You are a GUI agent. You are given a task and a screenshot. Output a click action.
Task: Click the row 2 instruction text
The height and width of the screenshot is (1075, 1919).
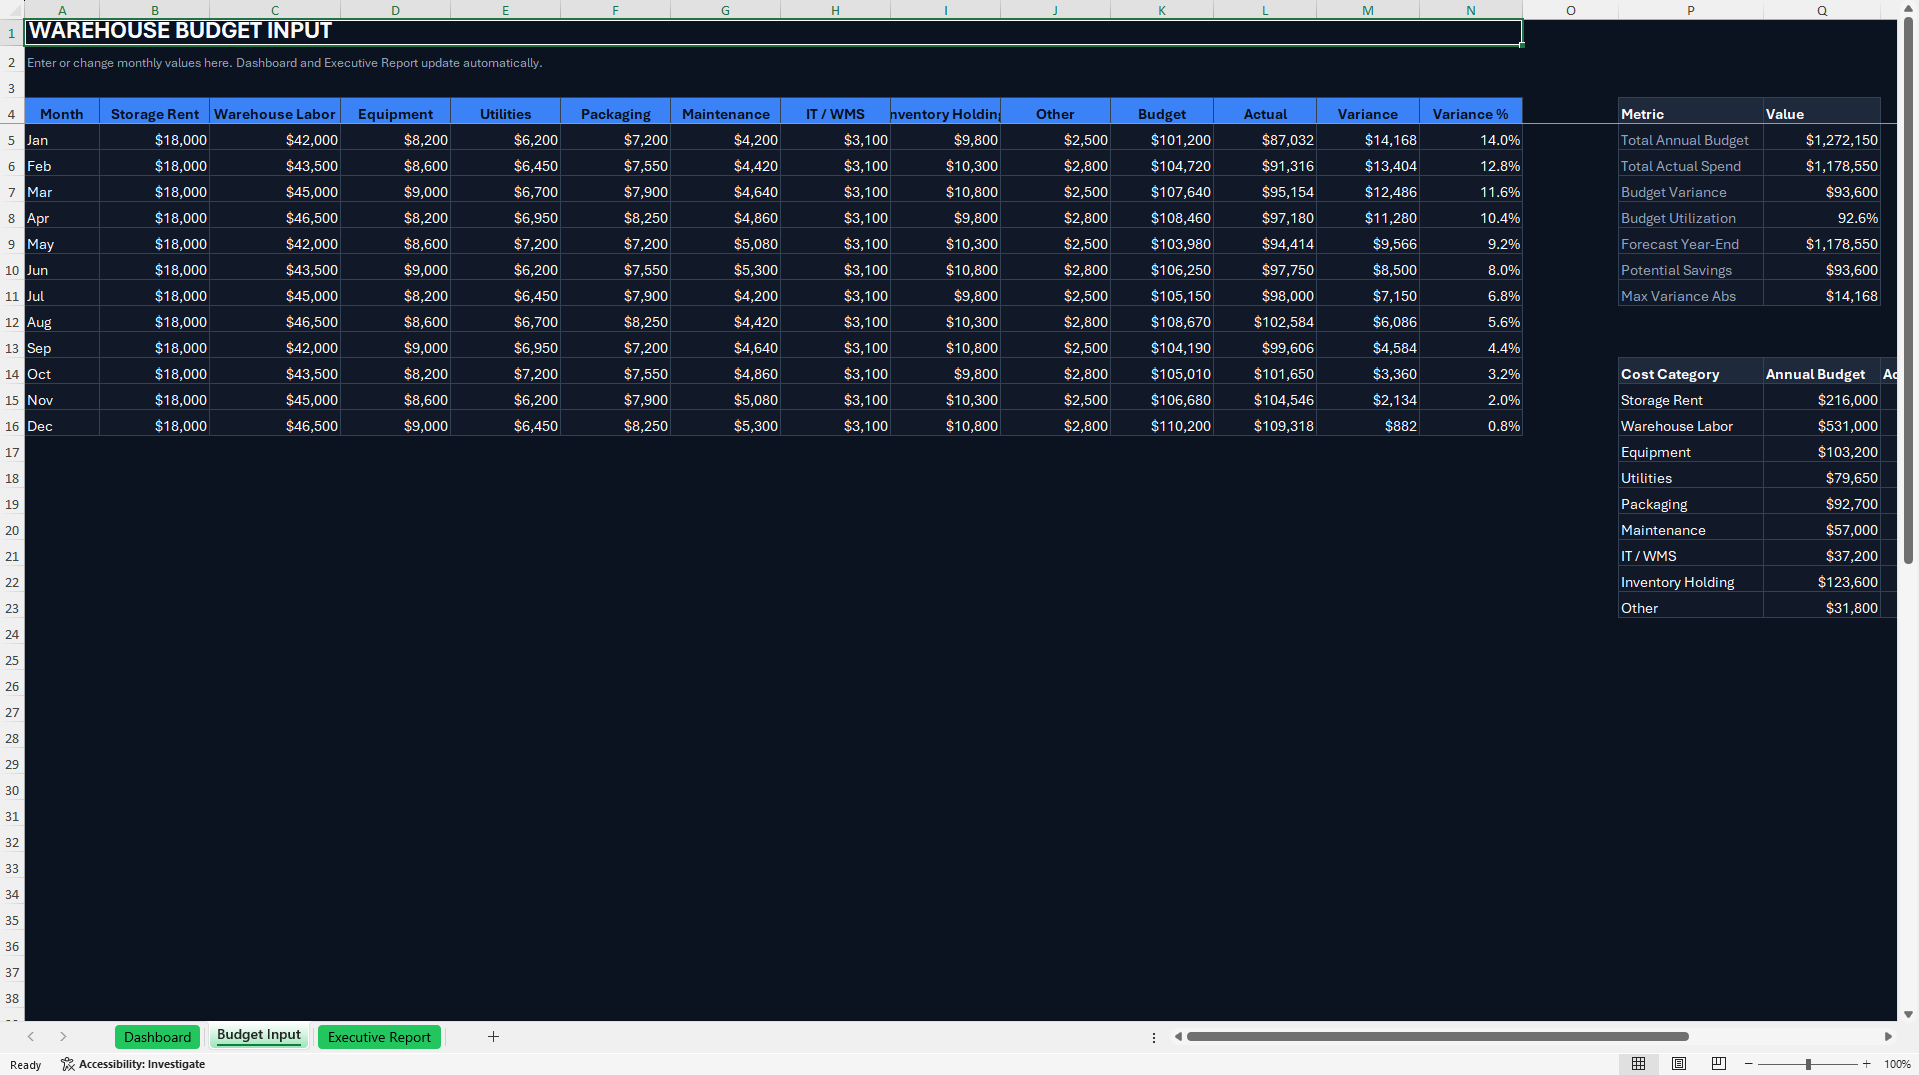(x=284, y=63)
